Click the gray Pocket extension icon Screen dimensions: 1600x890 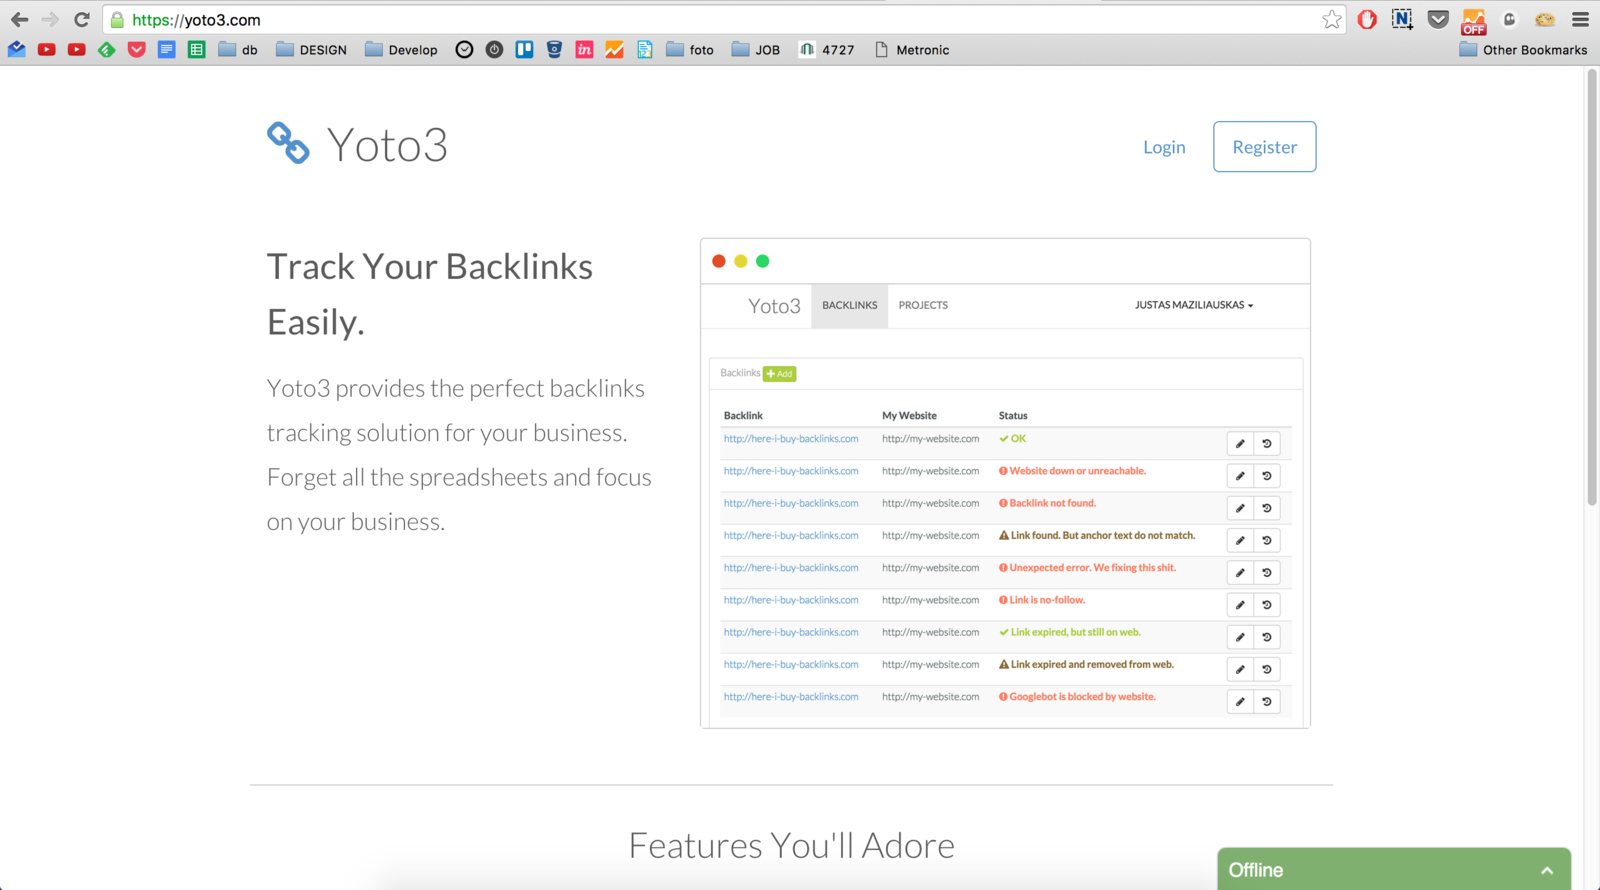(x=1438, y=19)
